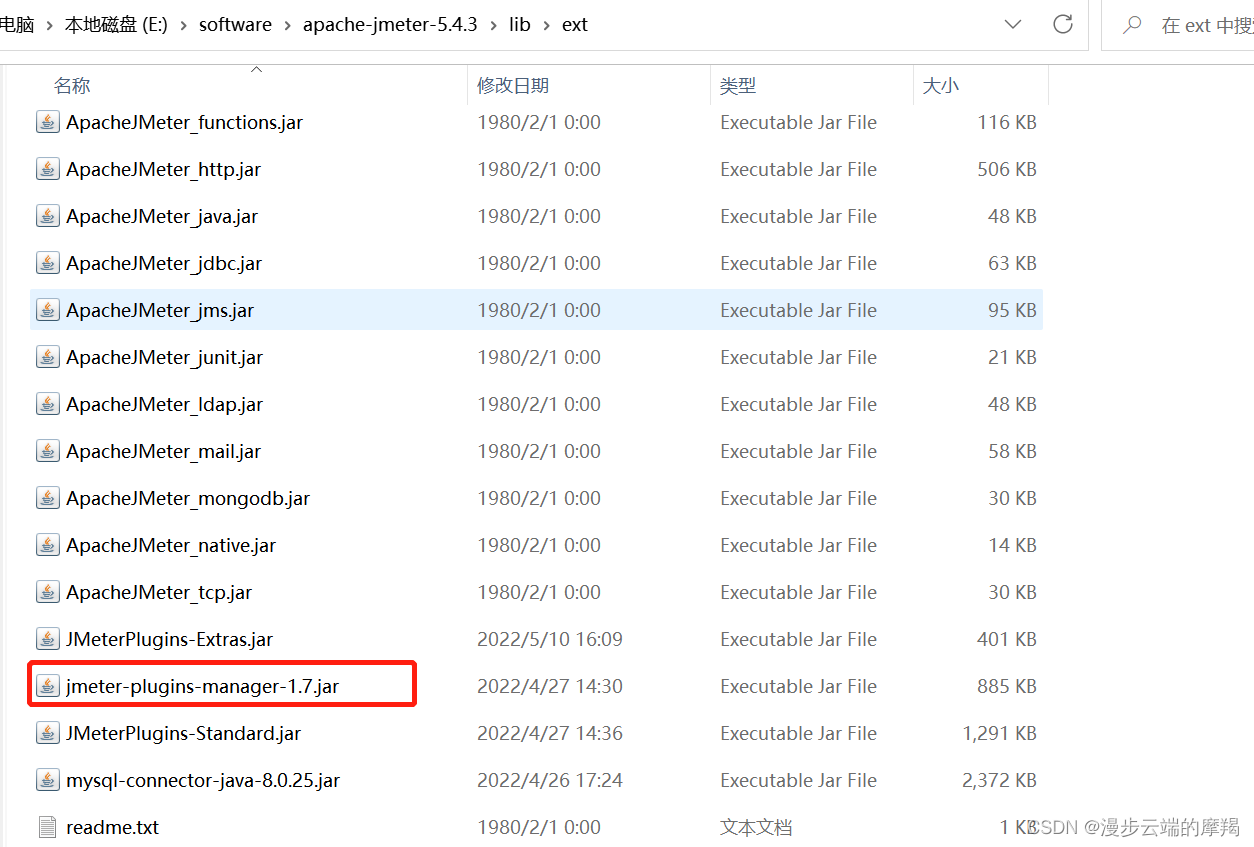Click the jar icon of ApacheJMeter_native.jar
Viewport: 1254px width, 847px height.
(47, 545)
